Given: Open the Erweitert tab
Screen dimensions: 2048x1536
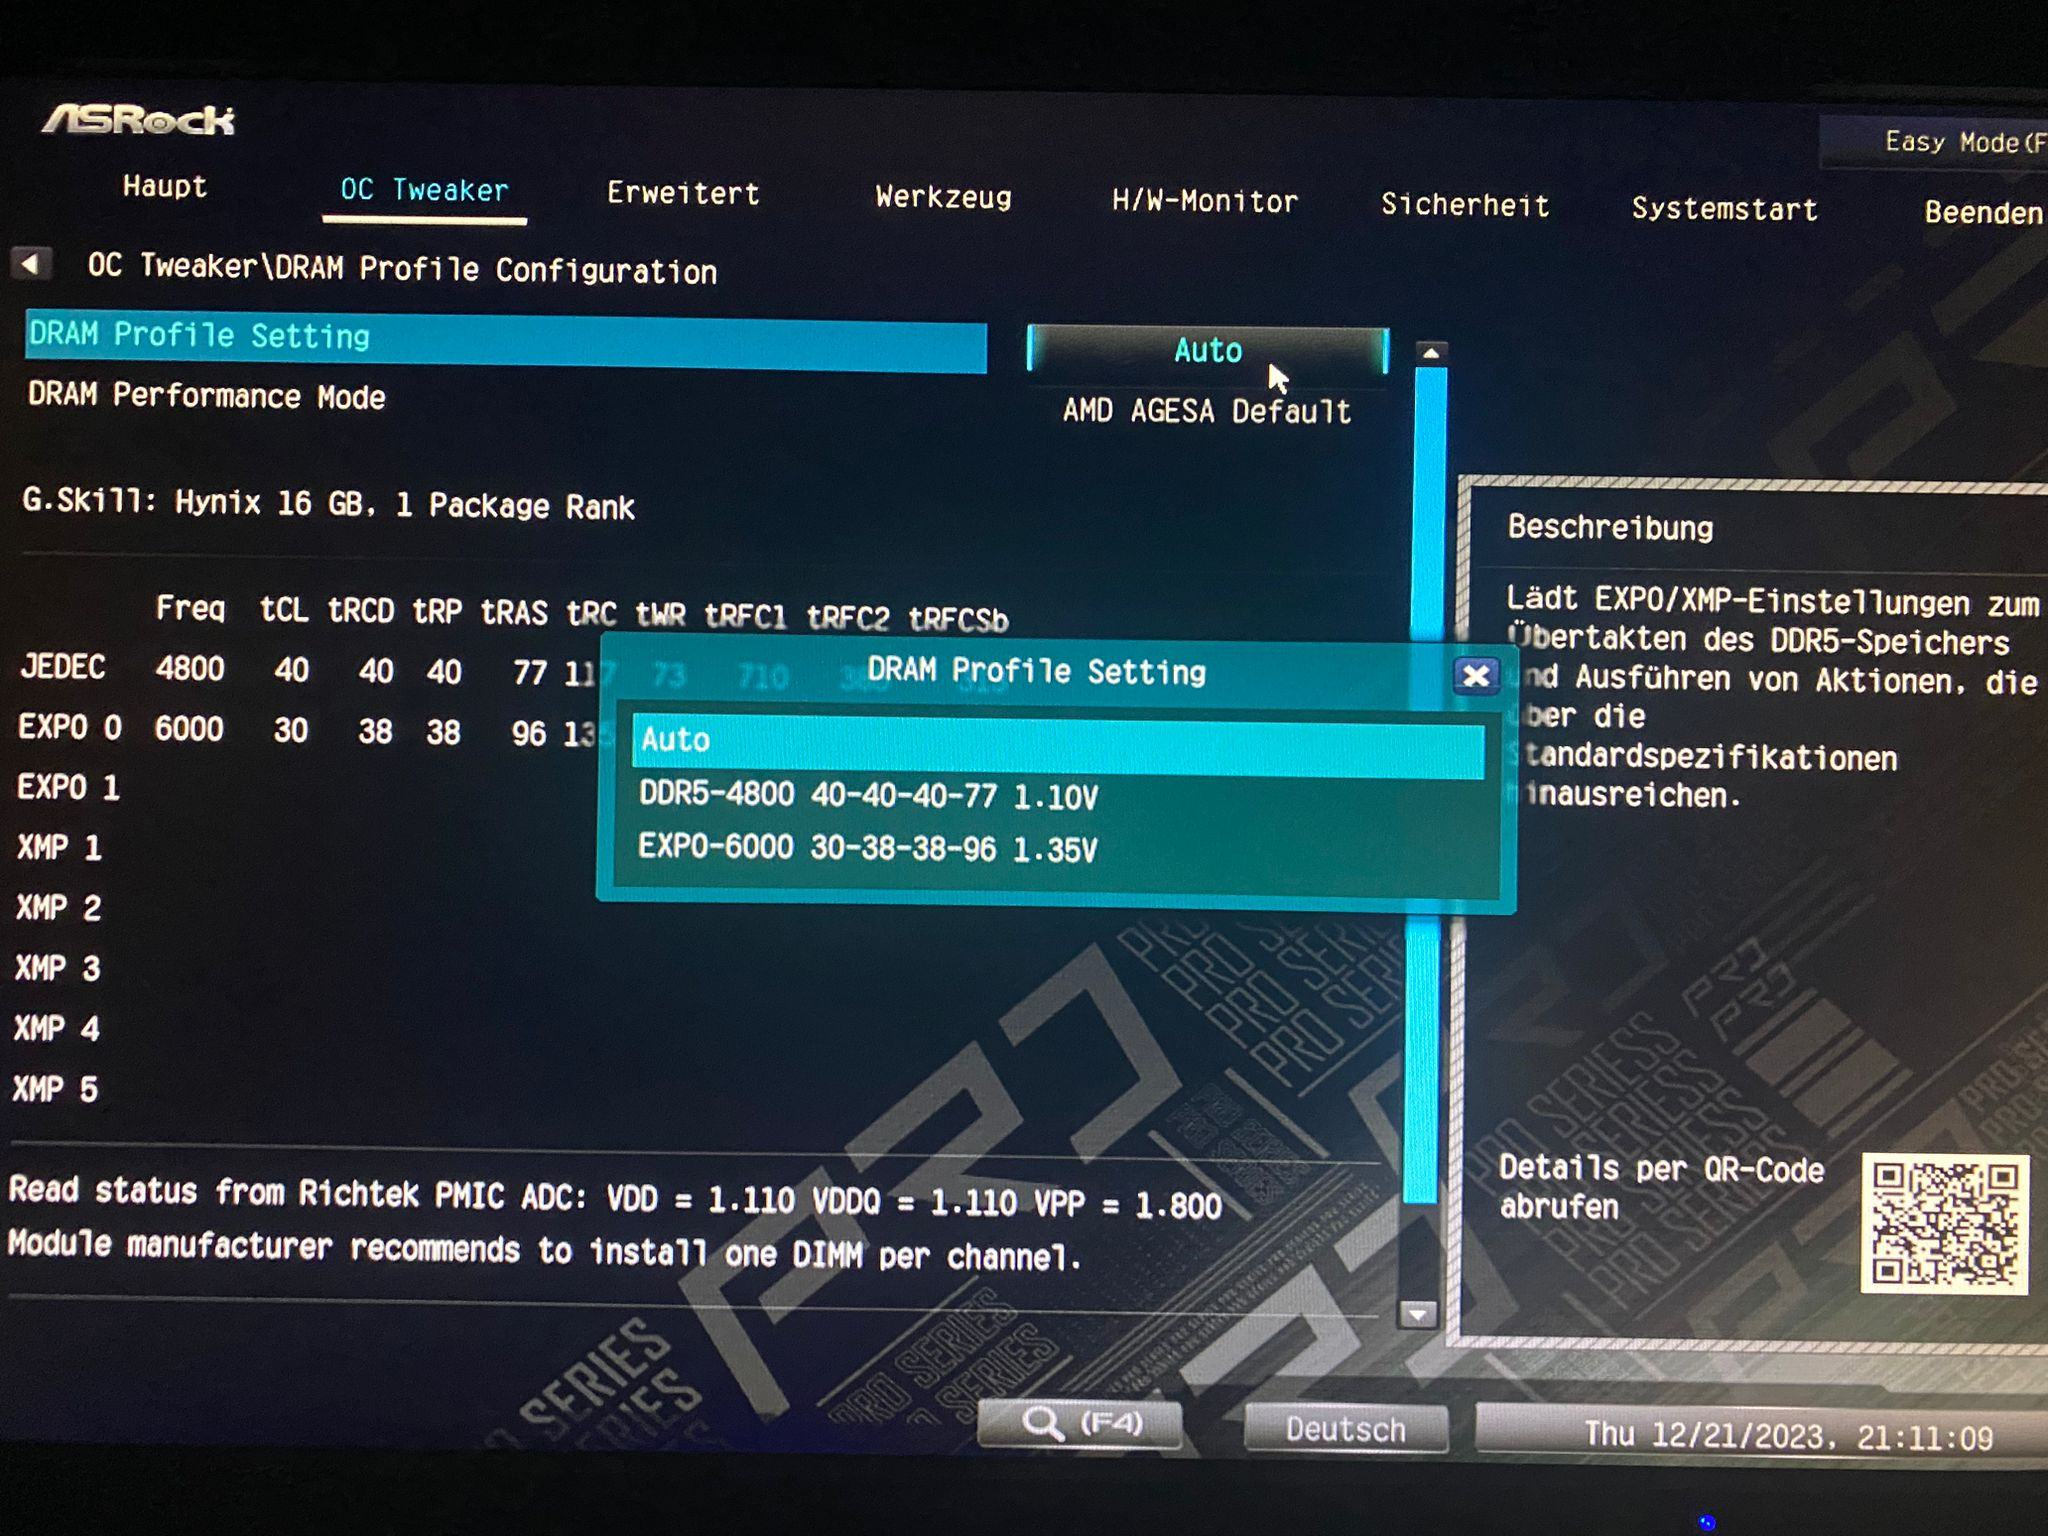Looking at the screenshot, I should pos(683,194).
